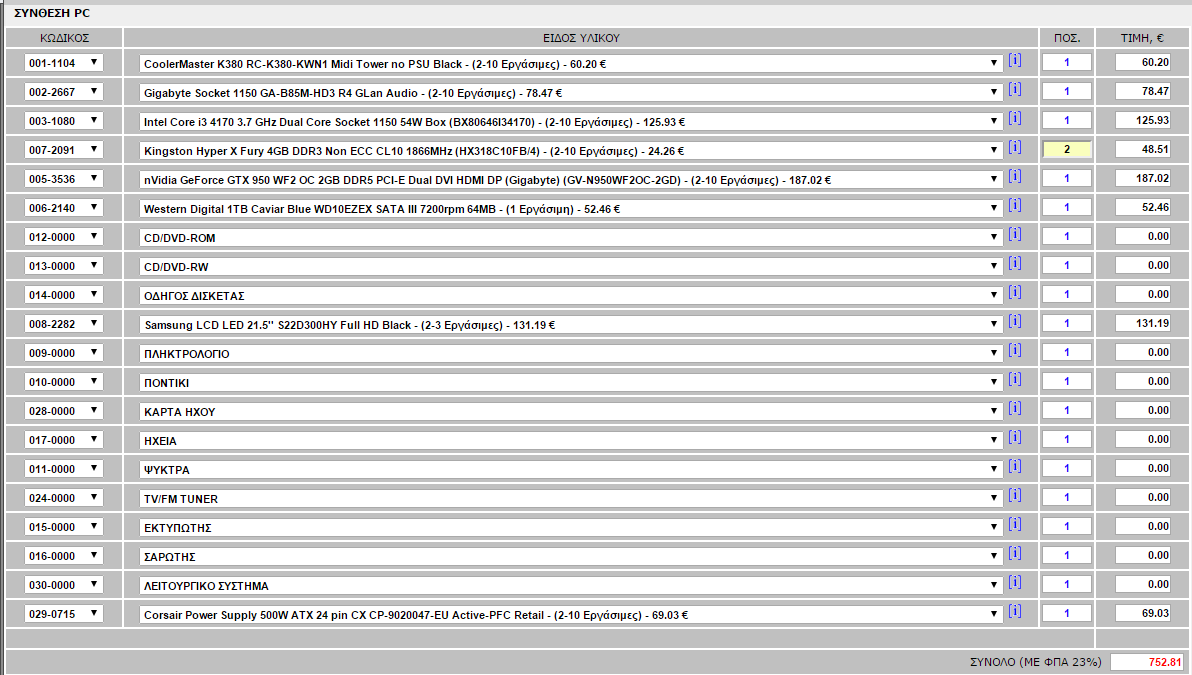Expand the 003-1080 code dropdown

coord(64,120)
